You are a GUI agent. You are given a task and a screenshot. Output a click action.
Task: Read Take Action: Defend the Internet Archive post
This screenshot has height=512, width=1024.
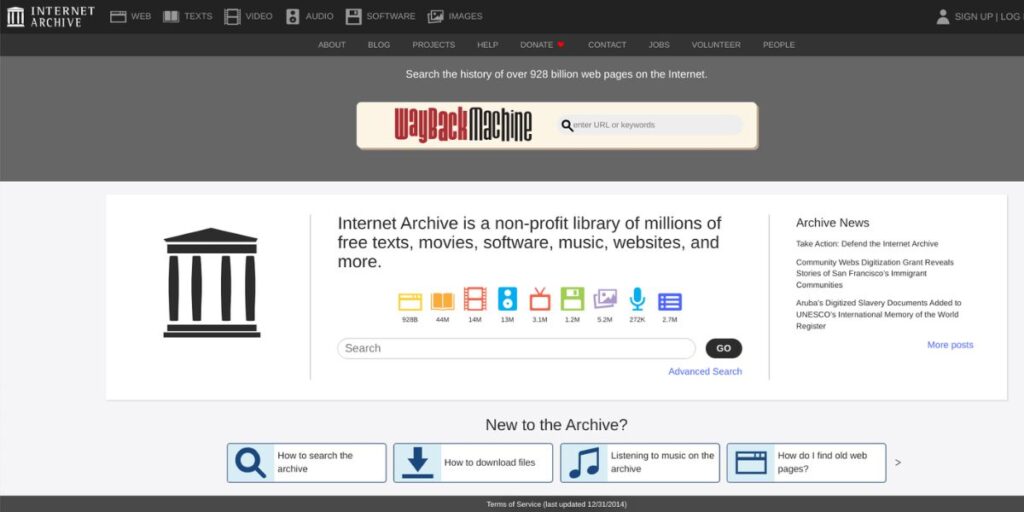pos(867,244)
